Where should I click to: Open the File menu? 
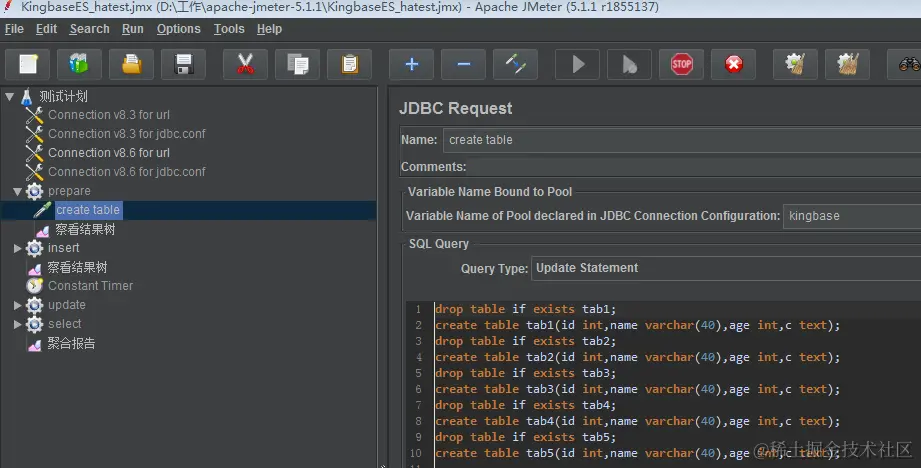click(x=14, y=29)
